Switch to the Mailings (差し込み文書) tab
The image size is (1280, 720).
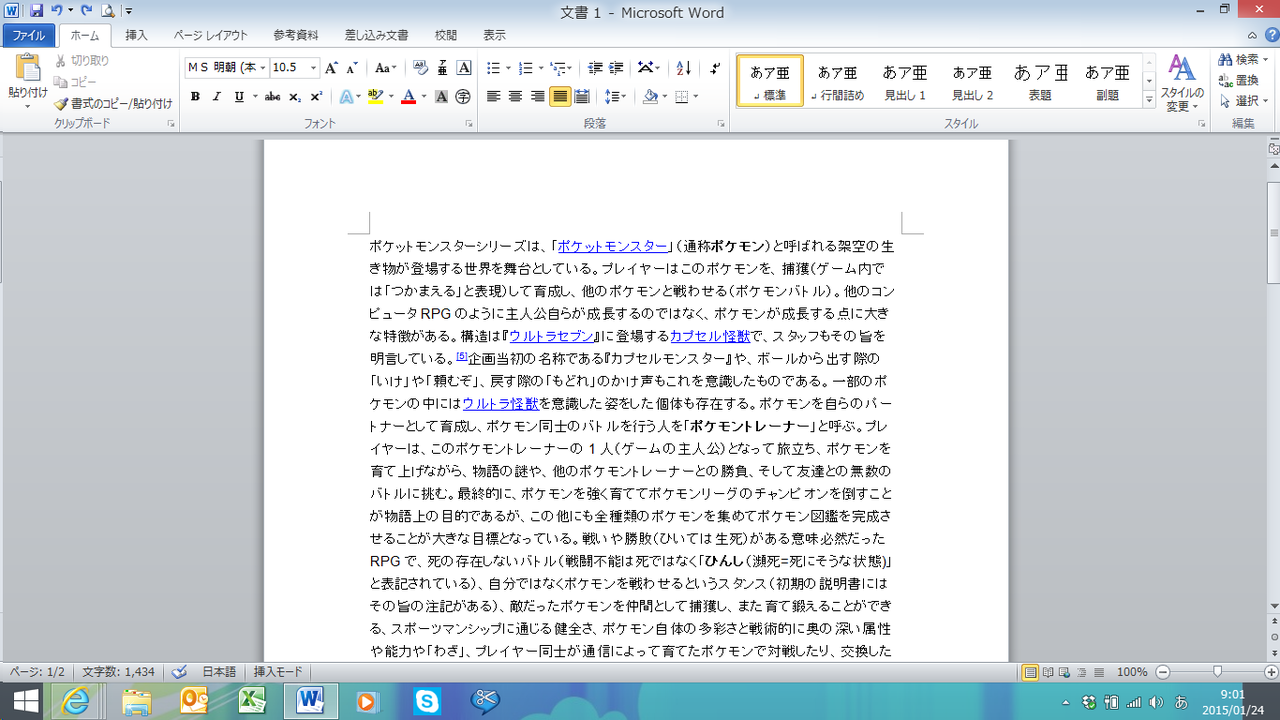coord(377,35)
